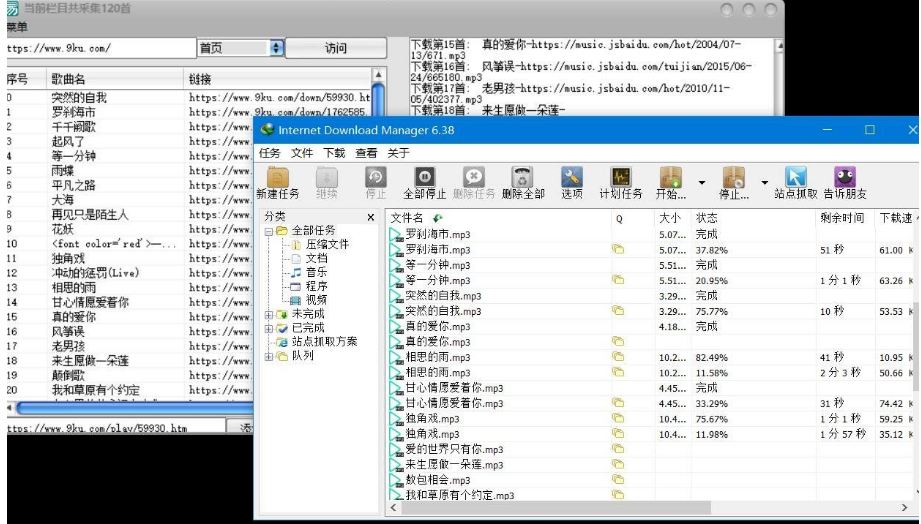Select 我和草原有个约定.mp3 in download list

[651, 495]
